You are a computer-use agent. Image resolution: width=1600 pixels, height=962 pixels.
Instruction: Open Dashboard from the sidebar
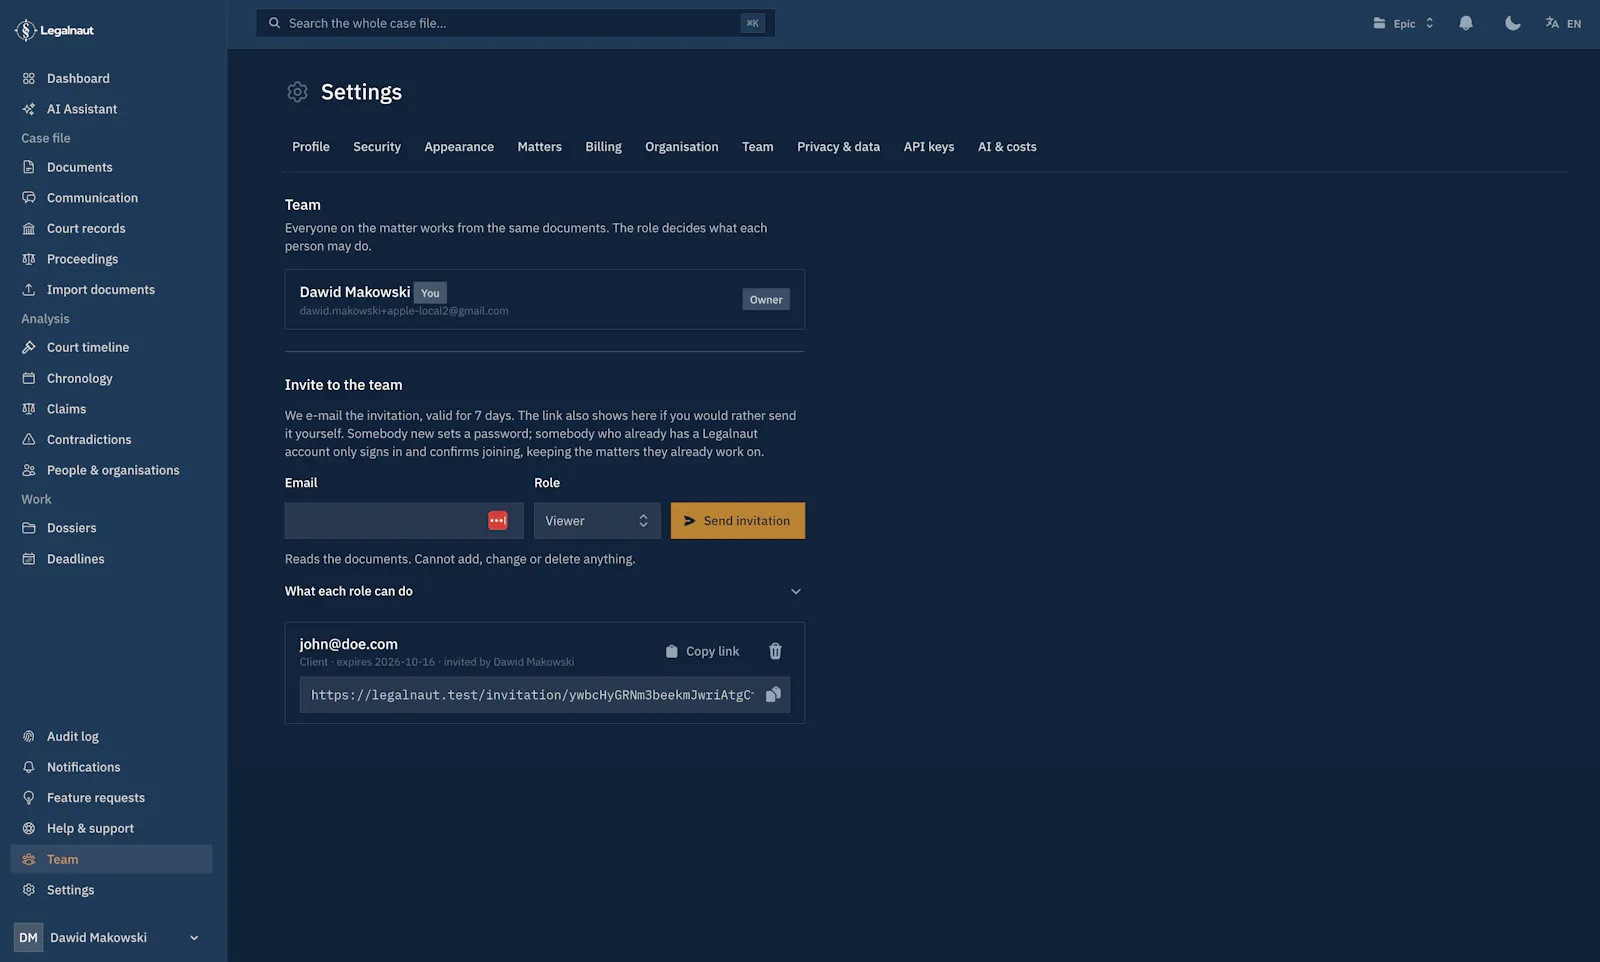tap(111, 78)
